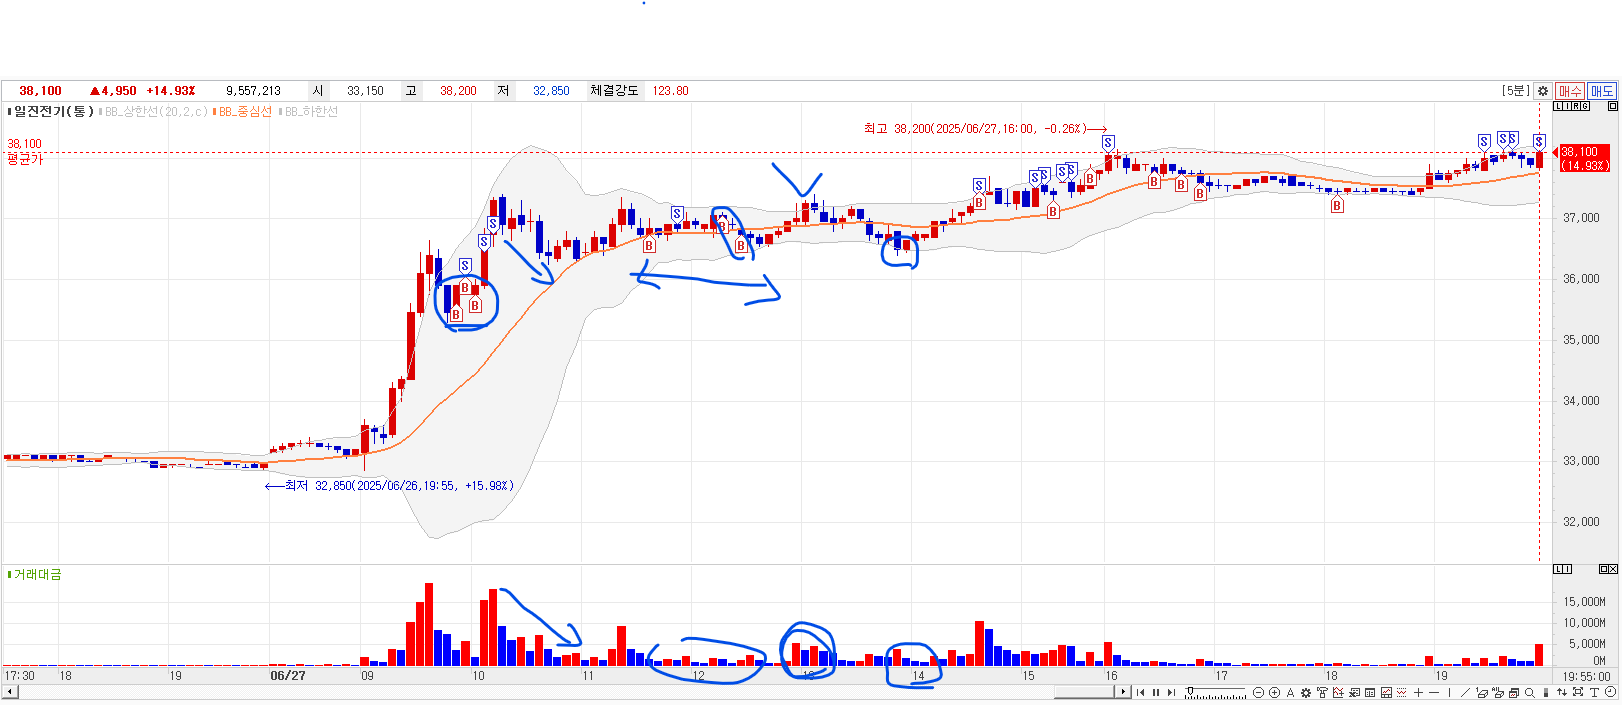Click the volume value 9,557,213
The height and width of the screenshot is (705, 1622).
pyautogui.click(x=253, y=90)
